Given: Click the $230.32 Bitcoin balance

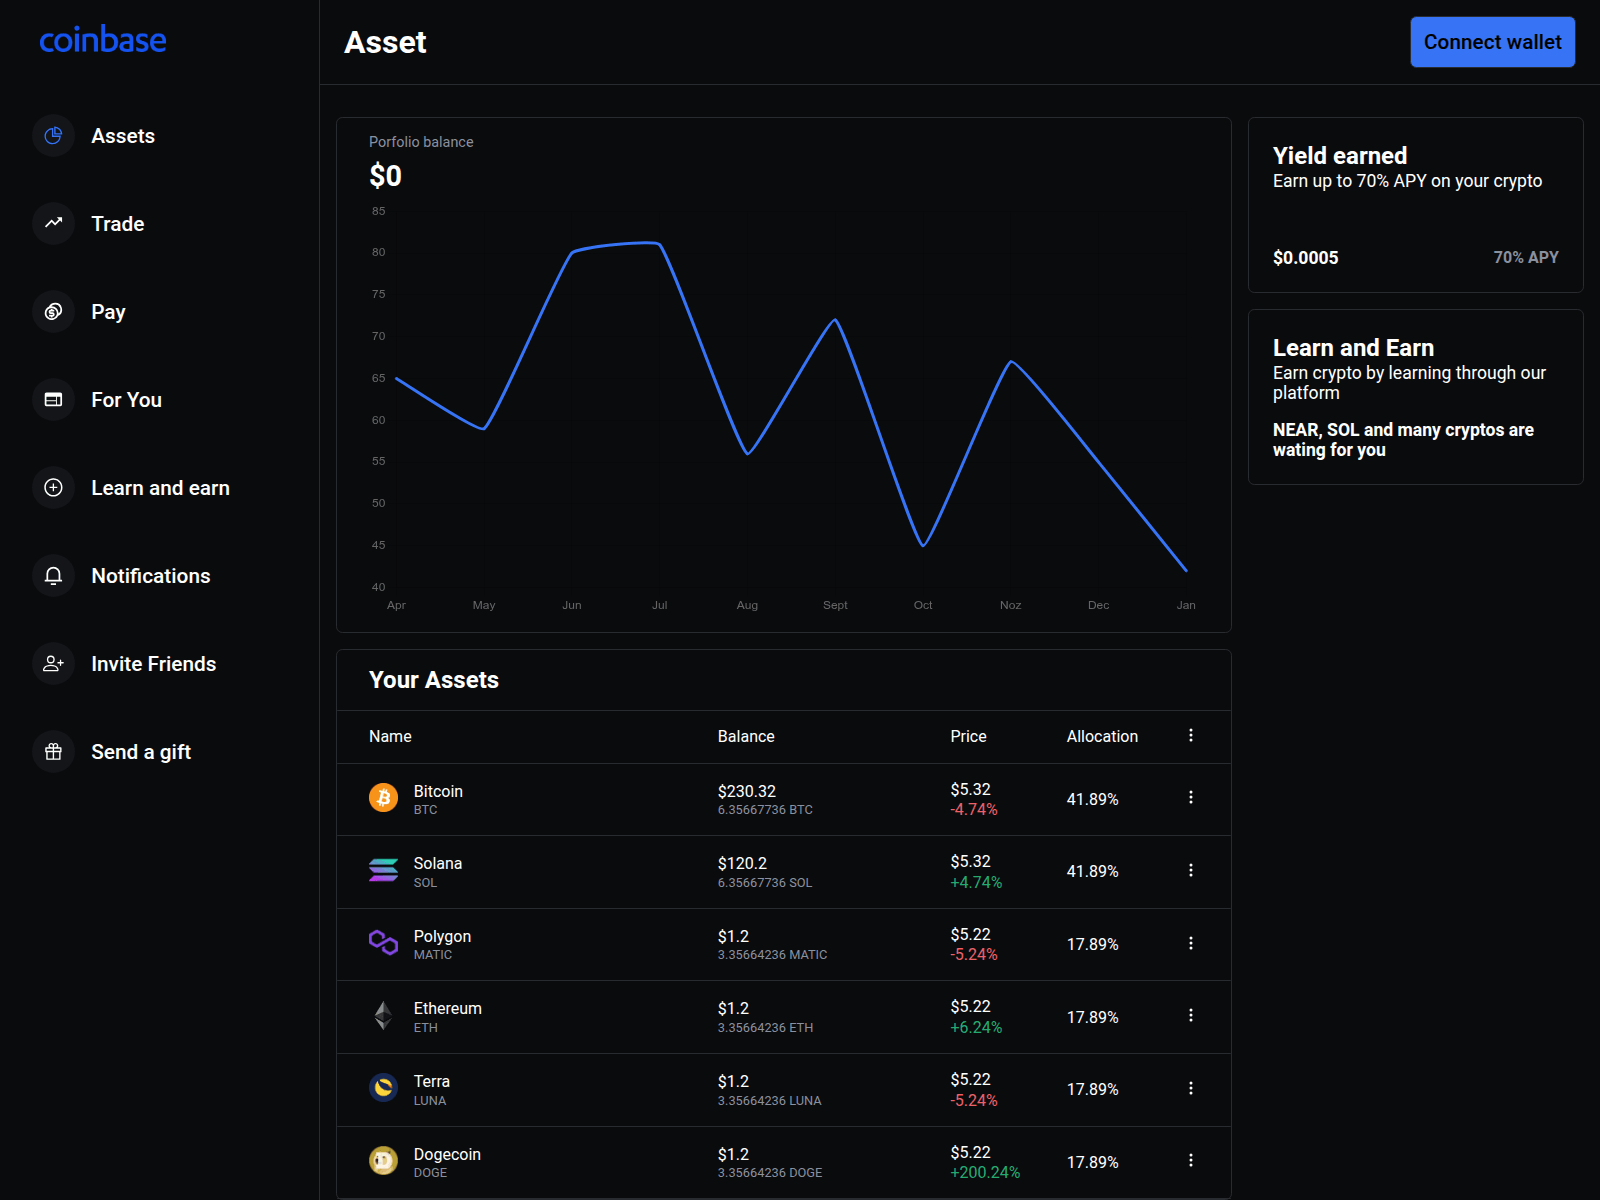Looking at the screenshot, I should [x=747, y=791].
